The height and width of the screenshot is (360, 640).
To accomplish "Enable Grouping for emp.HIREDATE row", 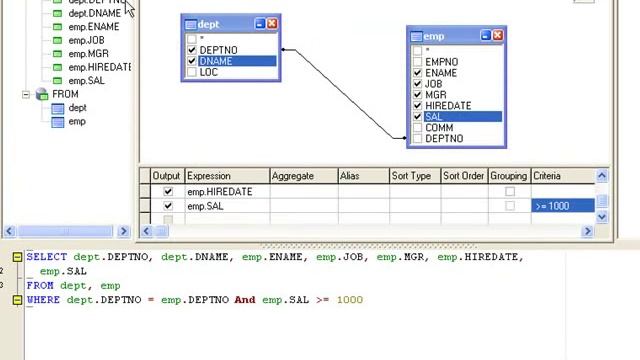I will coord(509,191).
